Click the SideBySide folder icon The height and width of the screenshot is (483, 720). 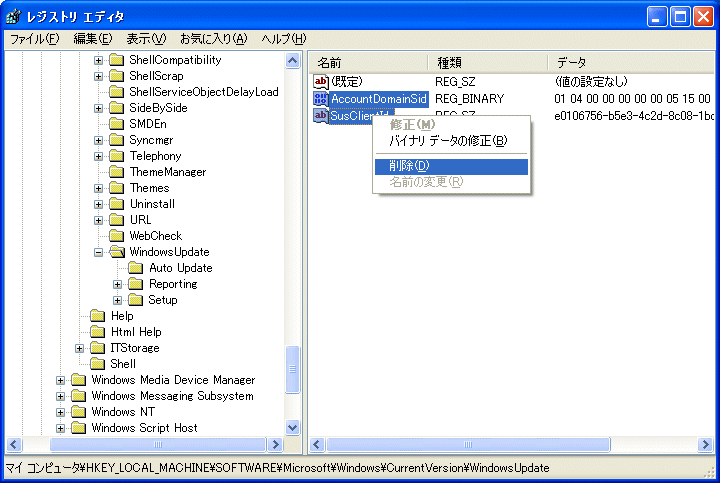(117, 108)
